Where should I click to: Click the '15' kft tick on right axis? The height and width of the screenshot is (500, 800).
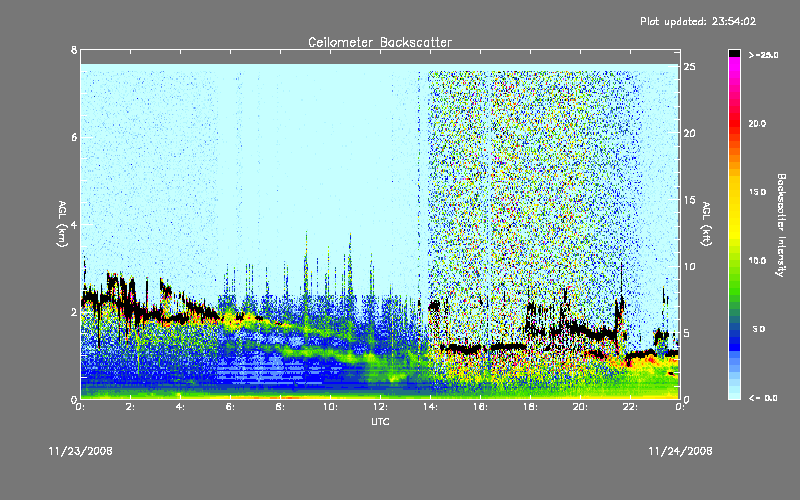(689, 200)
